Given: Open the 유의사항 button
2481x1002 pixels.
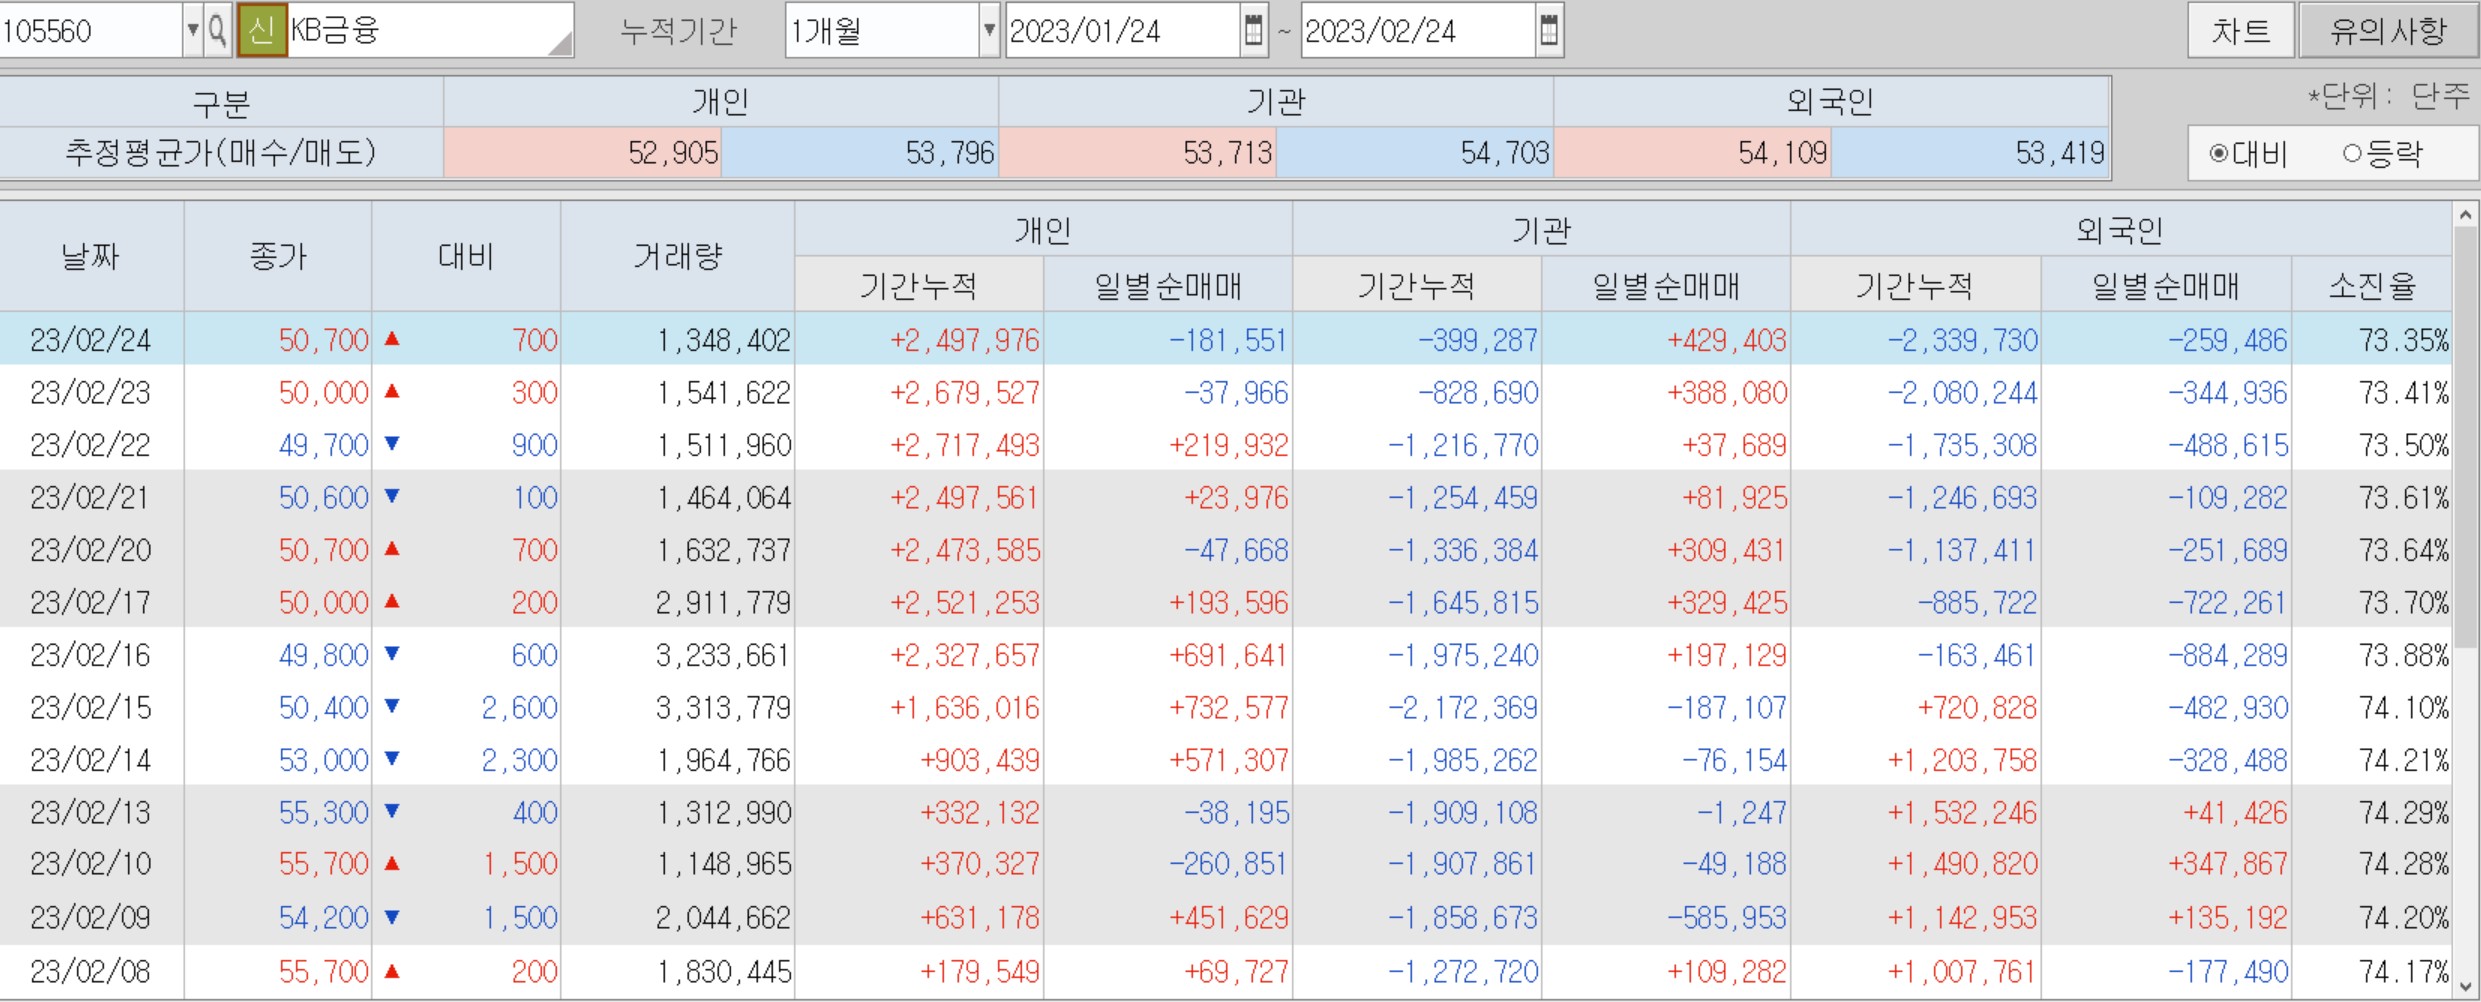Looking at the screenshot, I should (2388, 31).
